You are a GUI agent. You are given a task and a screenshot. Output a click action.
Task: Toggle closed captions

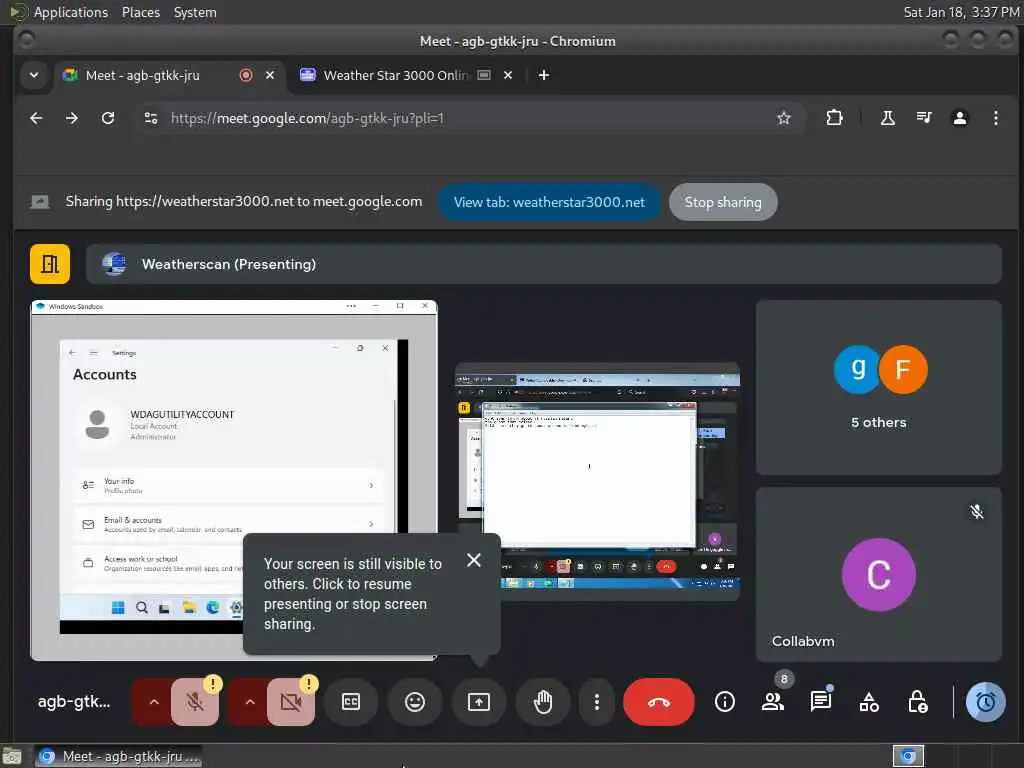(x=351, y=702)
